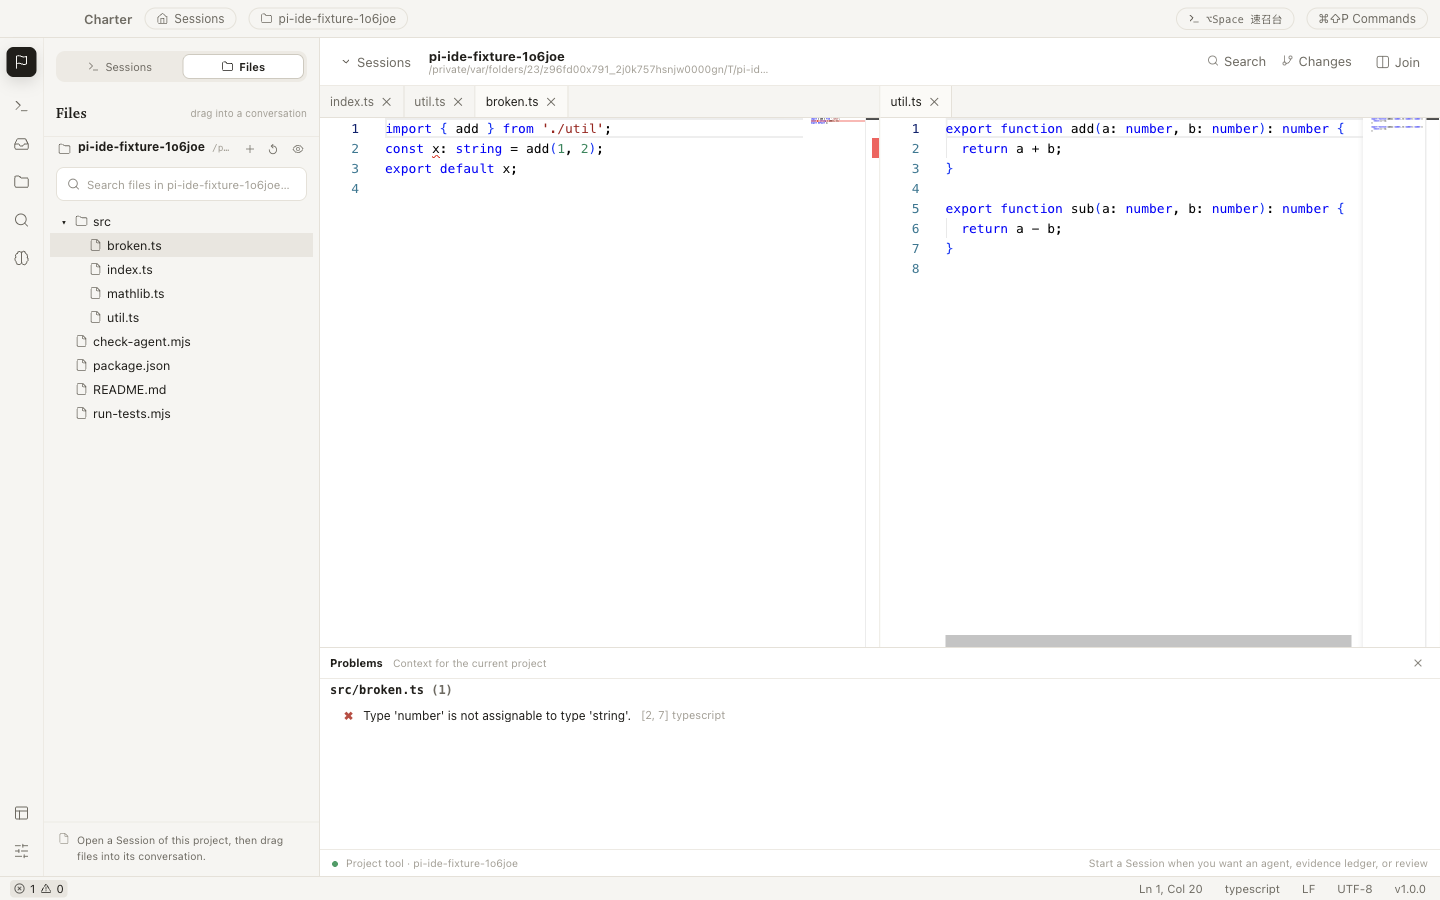Expand the Sessions dropdown in header

tap(376, 62)
